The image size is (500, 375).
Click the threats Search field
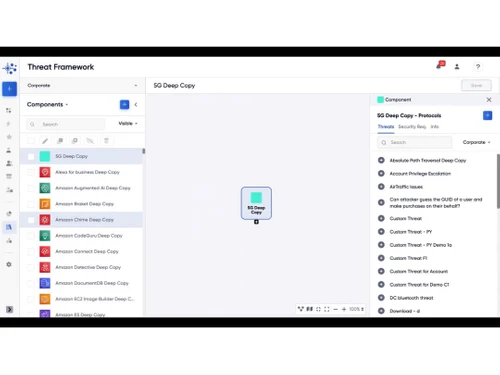click(x=415, y=142)
